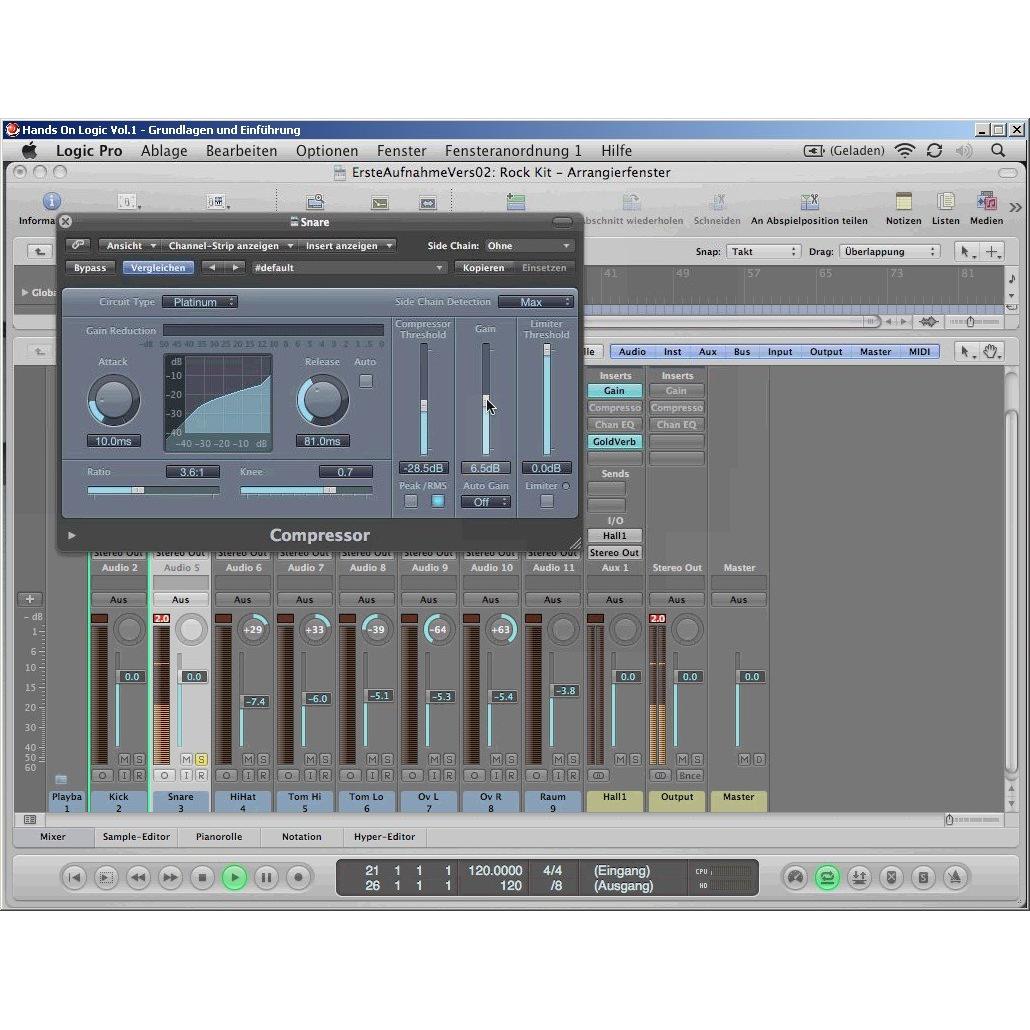This screenshot has width=1030, height=1030.
Task: Toggle the green cycle mode button
Action: tap(827, 877)
